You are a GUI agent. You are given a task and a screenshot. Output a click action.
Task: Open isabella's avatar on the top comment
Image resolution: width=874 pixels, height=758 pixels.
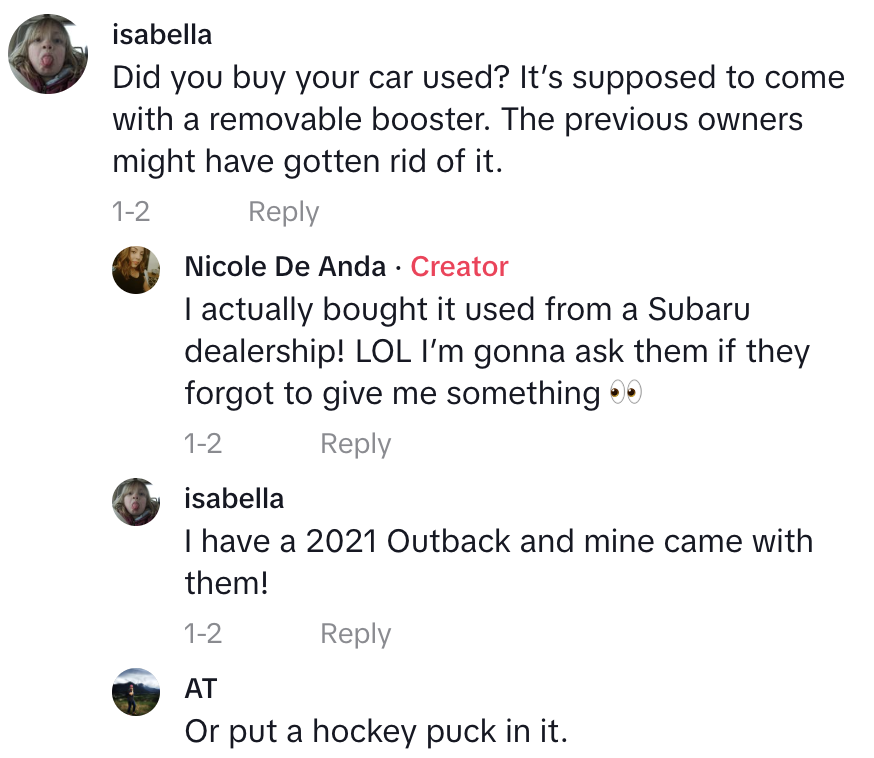click(48, 53)
